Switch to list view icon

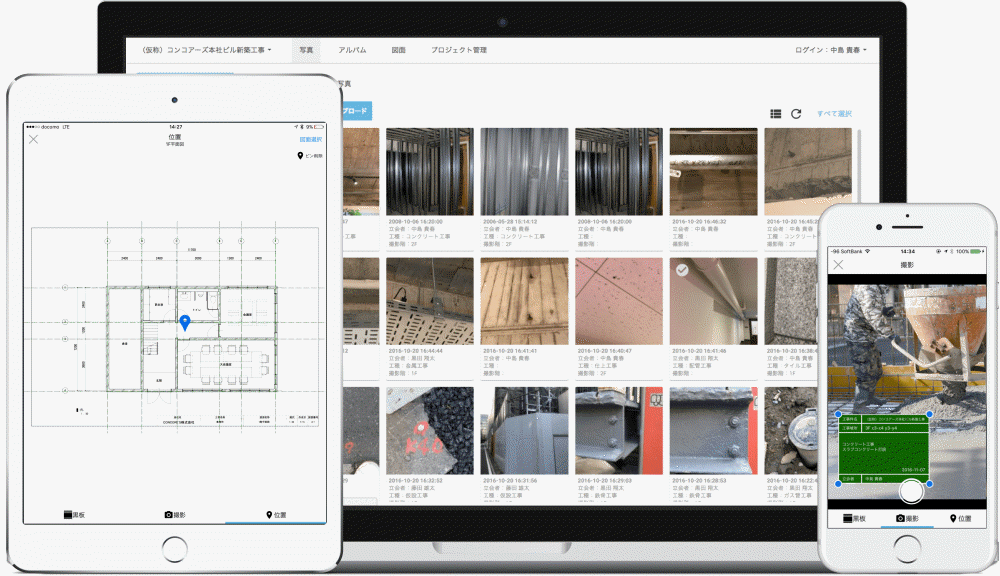pyautogui.click(x=775, y=114)
